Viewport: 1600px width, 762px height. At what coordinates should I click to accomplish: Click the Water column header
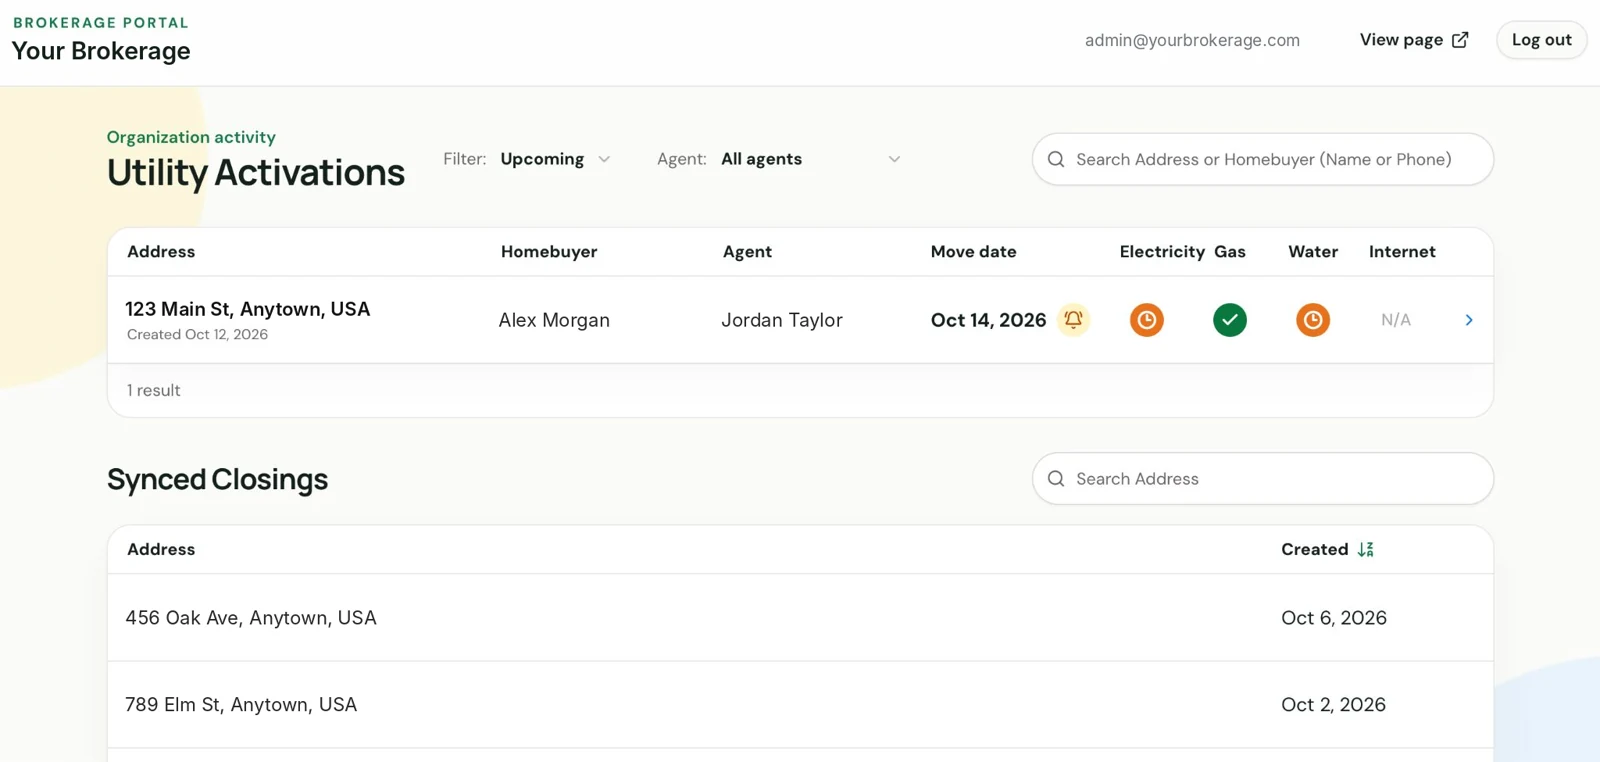point(1313,252)
